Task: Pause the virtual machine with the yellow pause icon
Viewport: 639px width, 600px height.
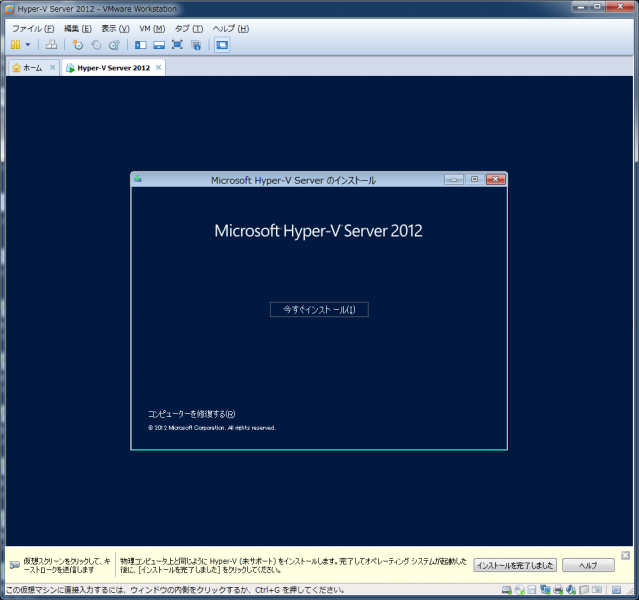Action: point(15,45)
